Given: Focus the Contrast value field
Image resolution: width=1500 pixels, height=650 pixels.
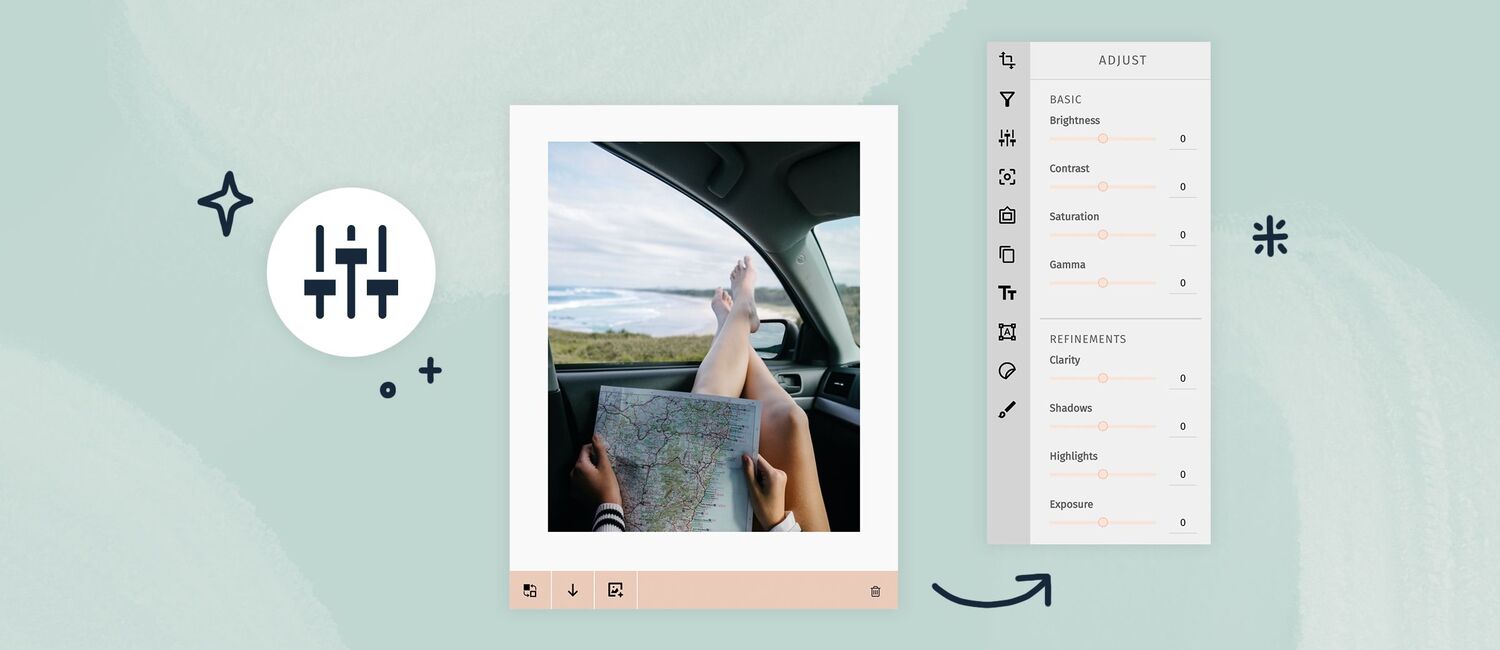Looking at the screenshot, I should pyautogui.click(x=1183, y=187).
